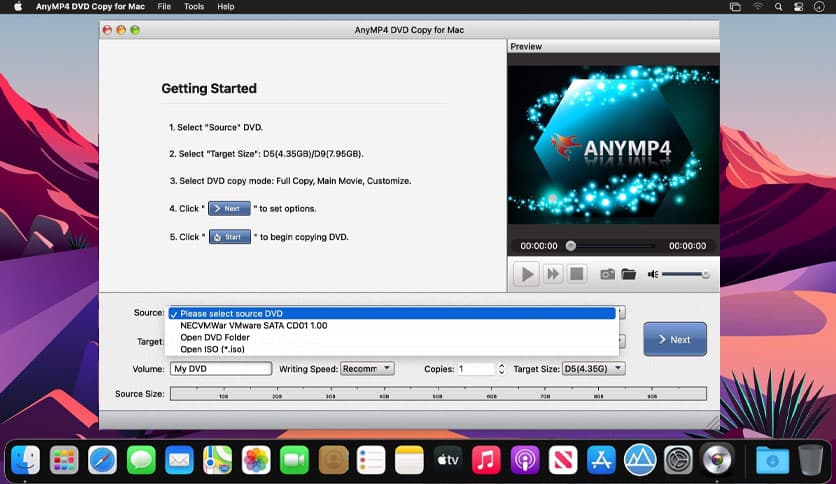Click the Copies stepper arrows
The width and height of the screenshot is (836, 484).
coord(501,368)
